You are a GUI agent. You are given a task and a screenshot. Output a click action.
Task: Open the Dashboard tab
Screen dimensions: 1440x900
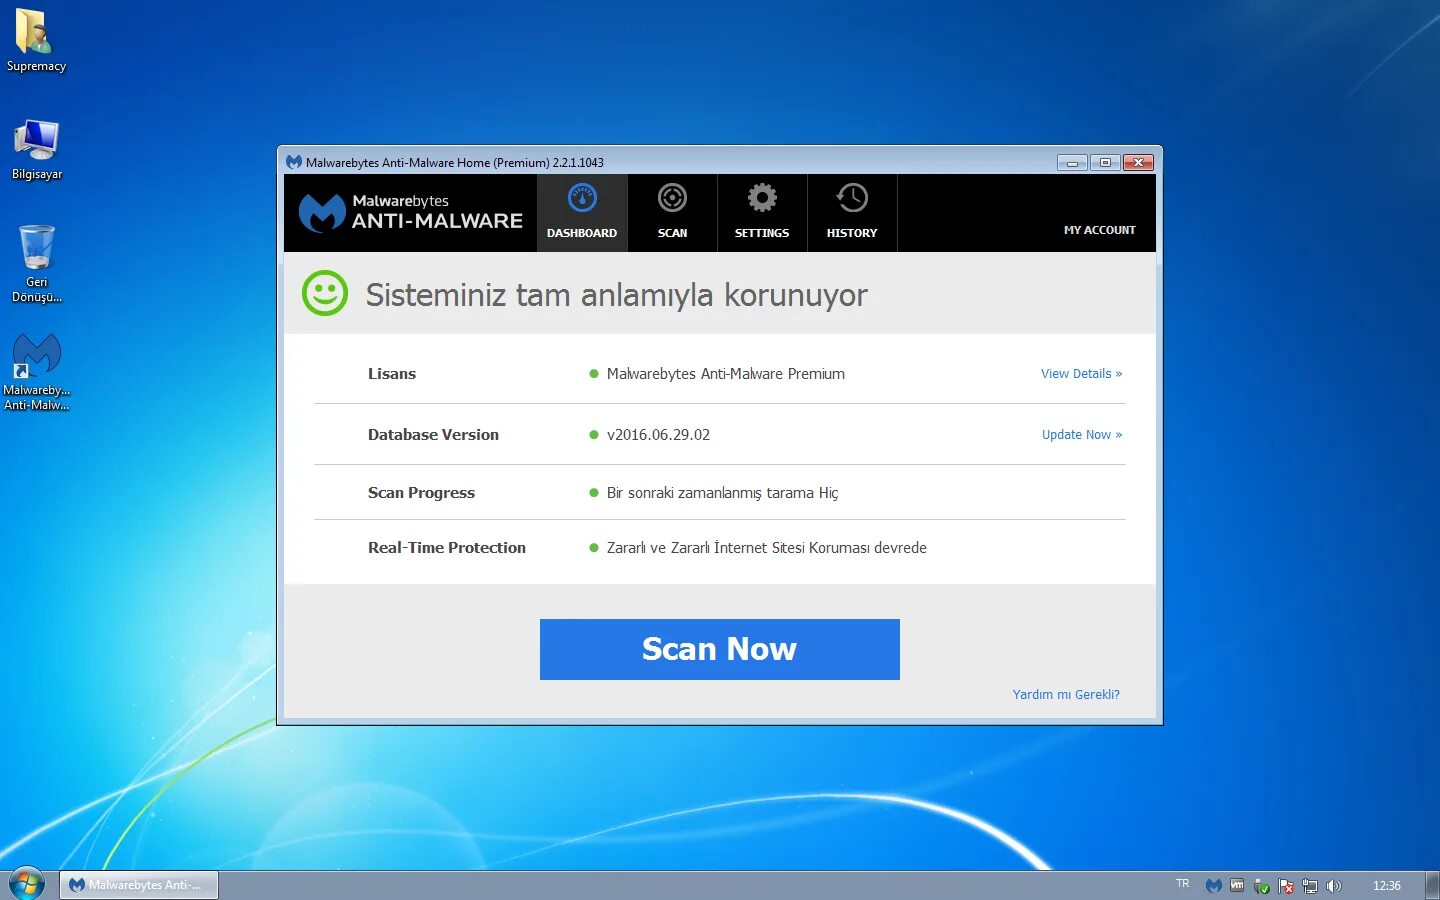tap(582, 213)
